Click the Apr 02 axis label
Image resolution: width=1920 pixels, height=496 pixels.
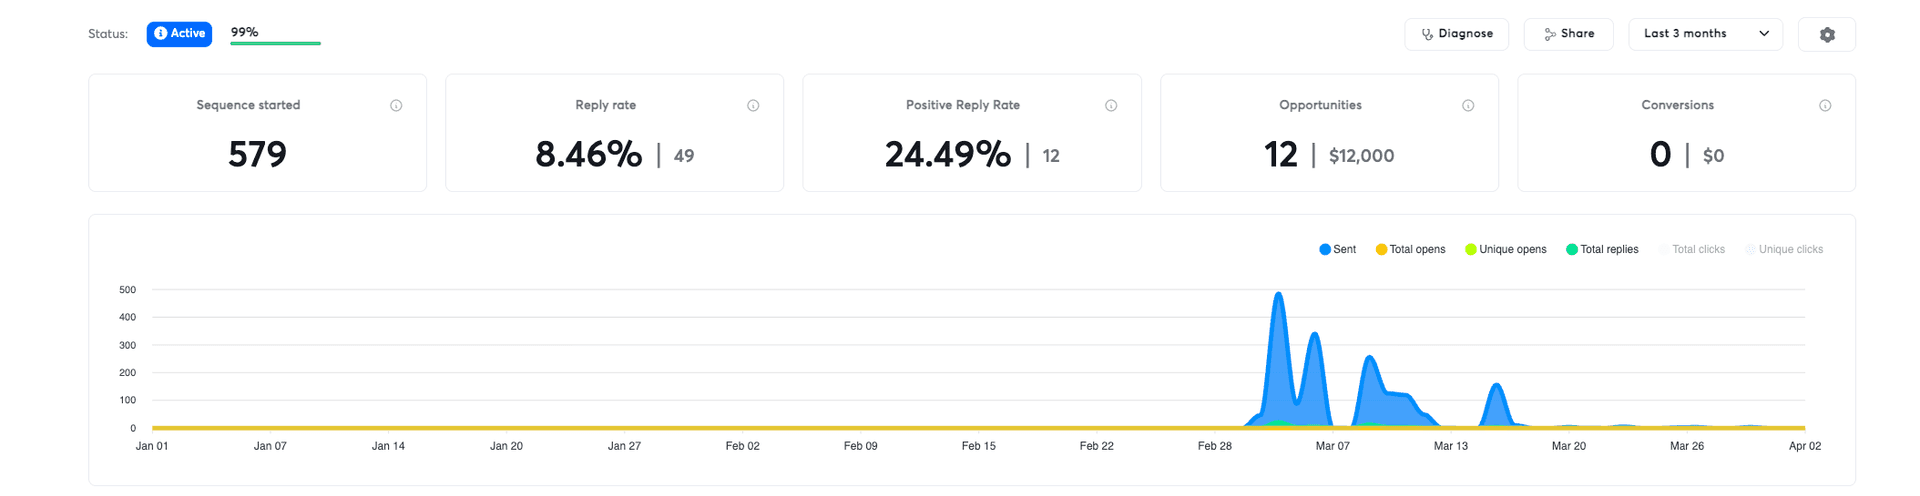pos(1804,446)
